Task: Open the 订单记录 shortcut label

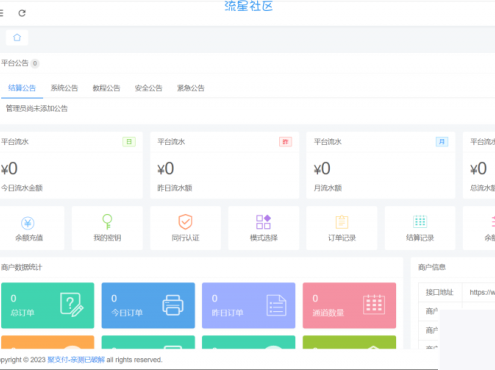Action: [342, 238]
